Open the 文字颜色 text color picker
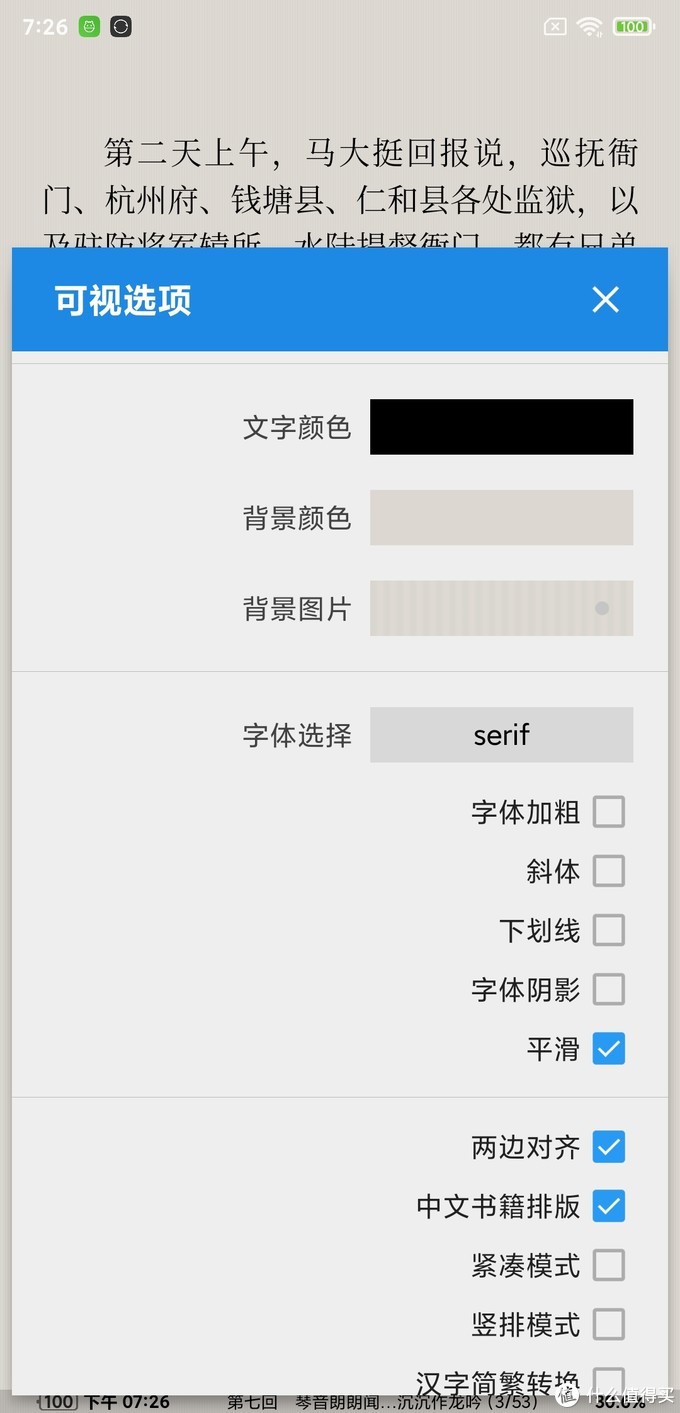680x1413 pixels. coord(501,426)
